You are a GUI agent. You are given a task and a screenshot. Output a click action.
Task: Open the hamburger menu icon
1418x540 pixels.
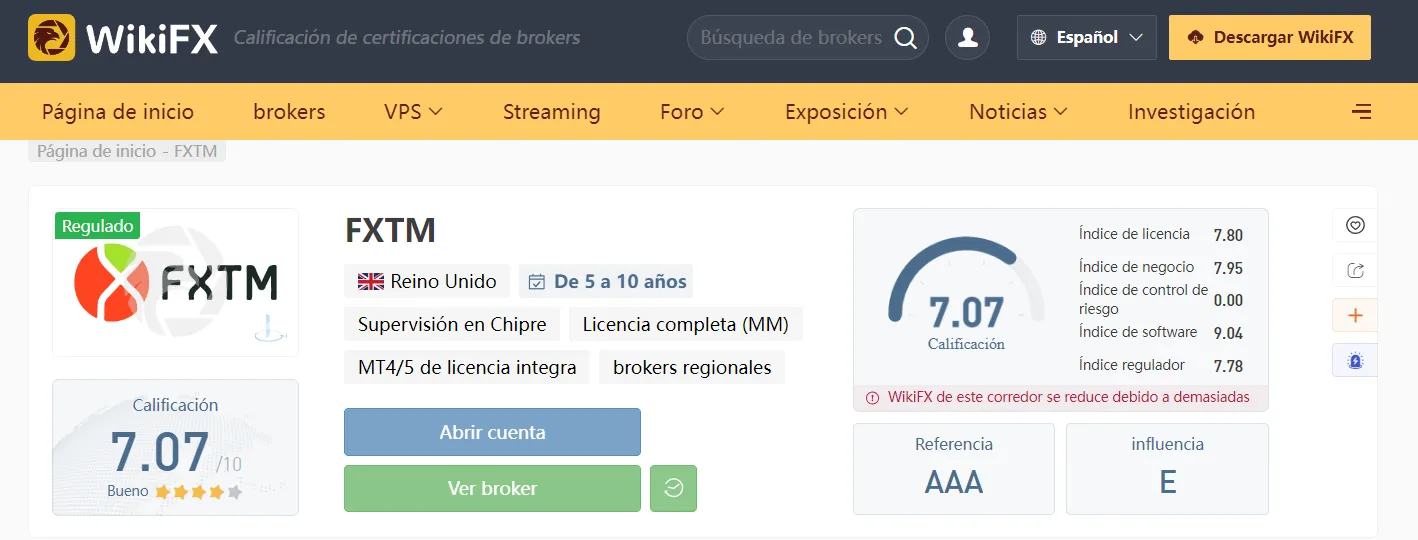click(x=1361, y=111)
